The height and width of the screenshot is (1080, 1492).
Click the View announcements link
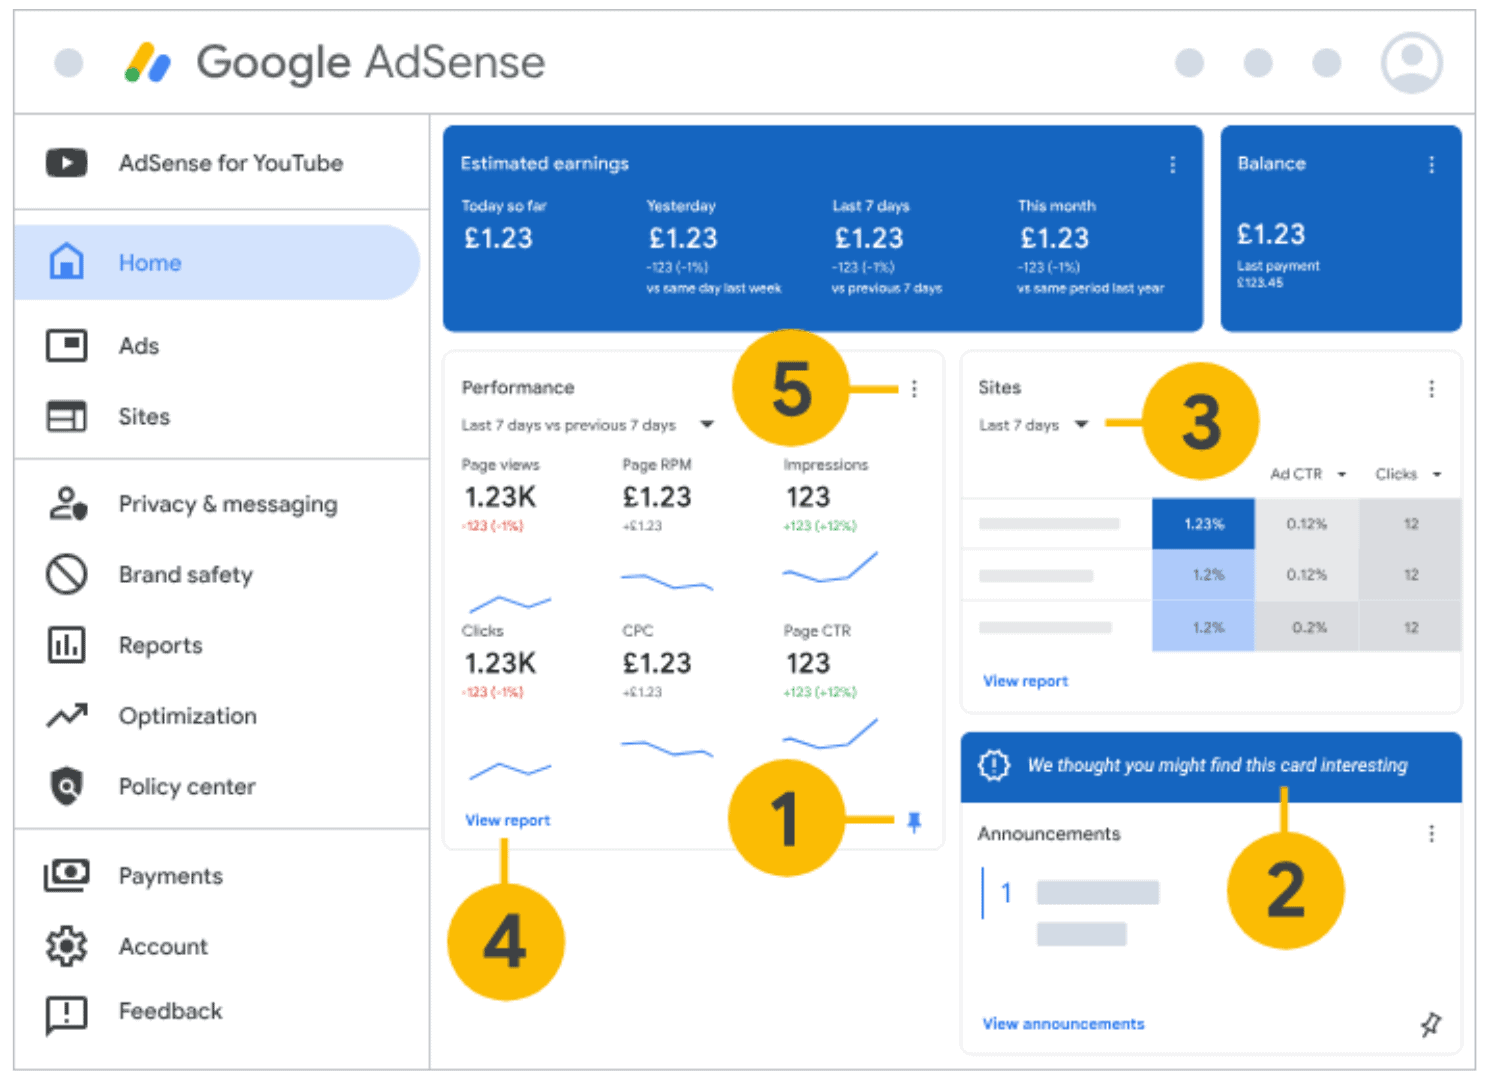(1064, 1024)
